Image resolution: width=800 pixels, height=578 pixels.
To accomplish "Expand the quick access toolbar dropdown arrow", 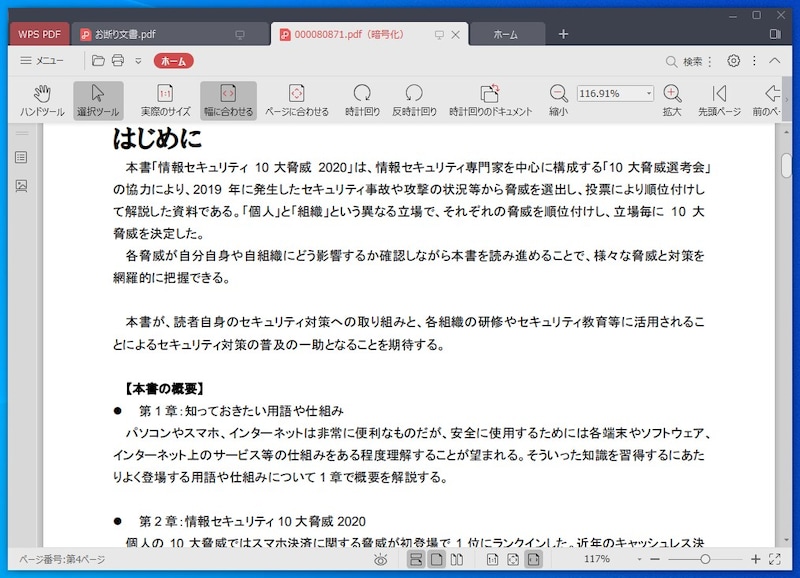I will (138, 61).
